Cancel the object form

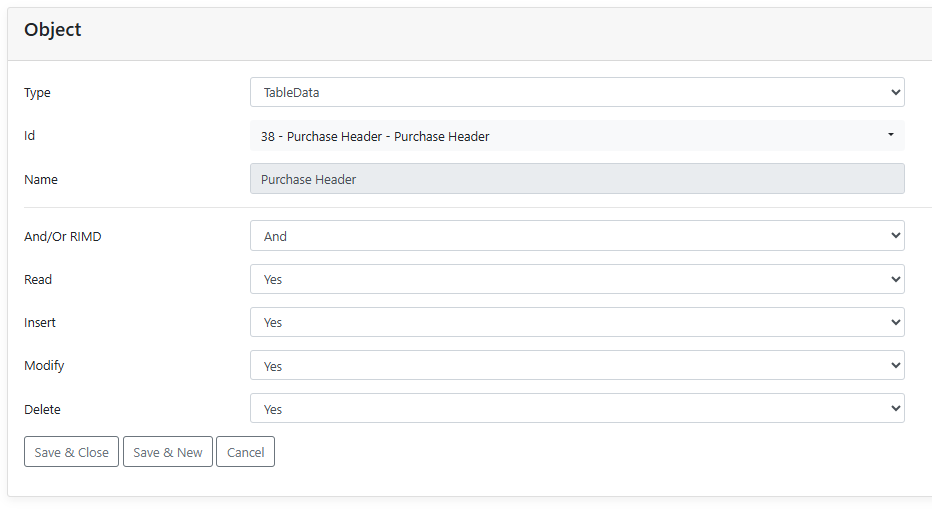coord(245,452)
